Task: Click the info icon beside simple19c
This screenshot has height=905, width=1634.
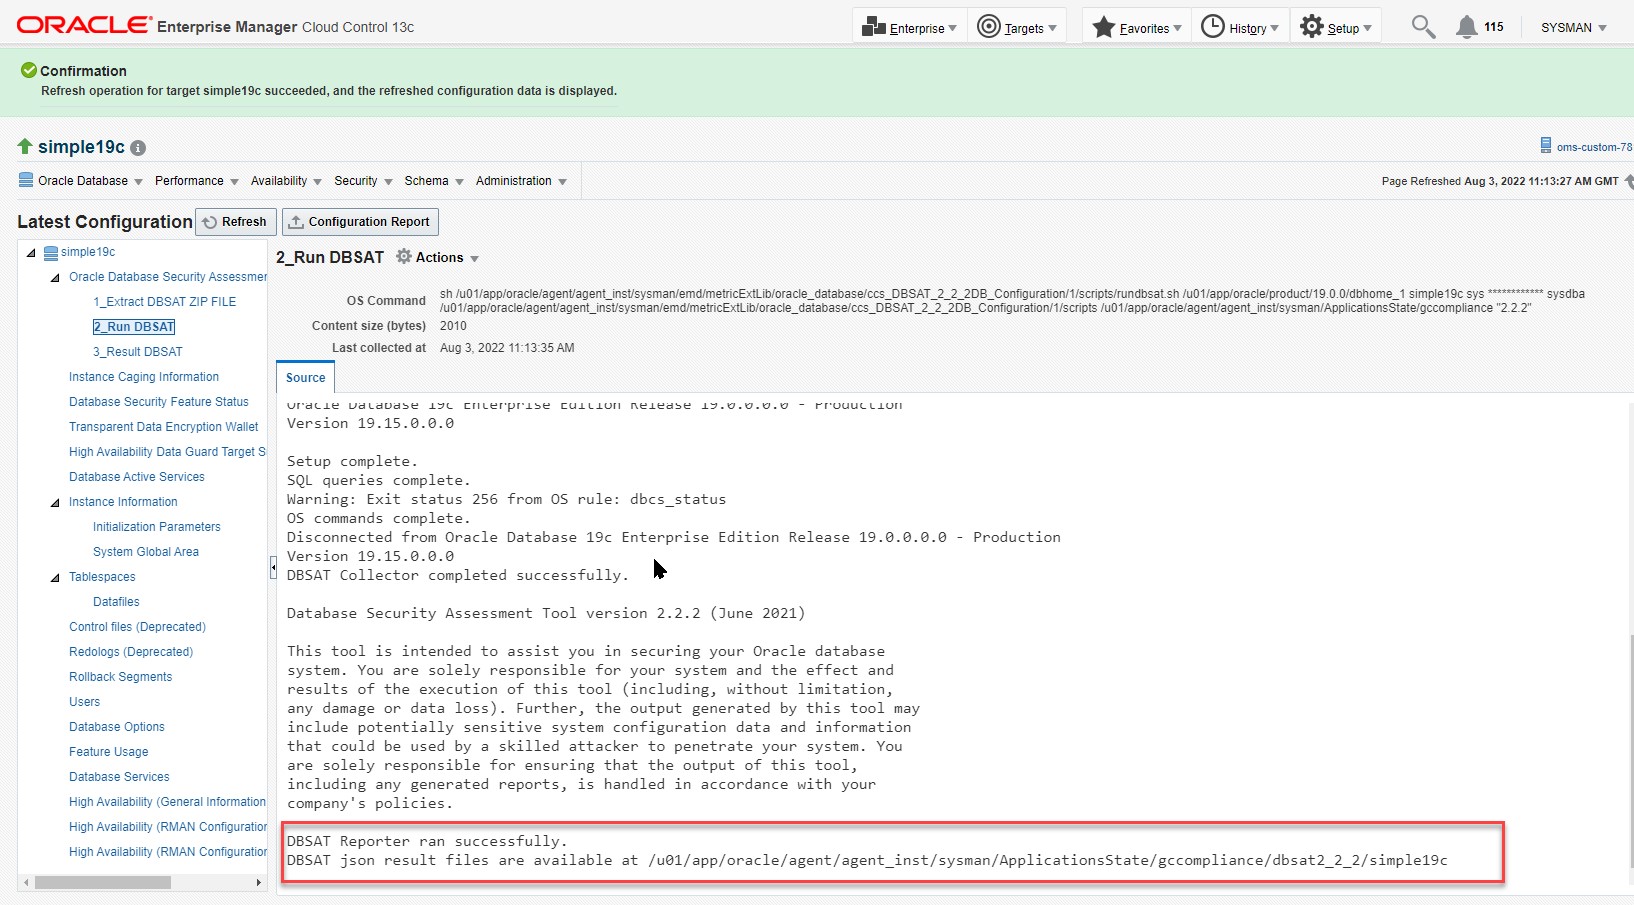Action: coord(138,148)
